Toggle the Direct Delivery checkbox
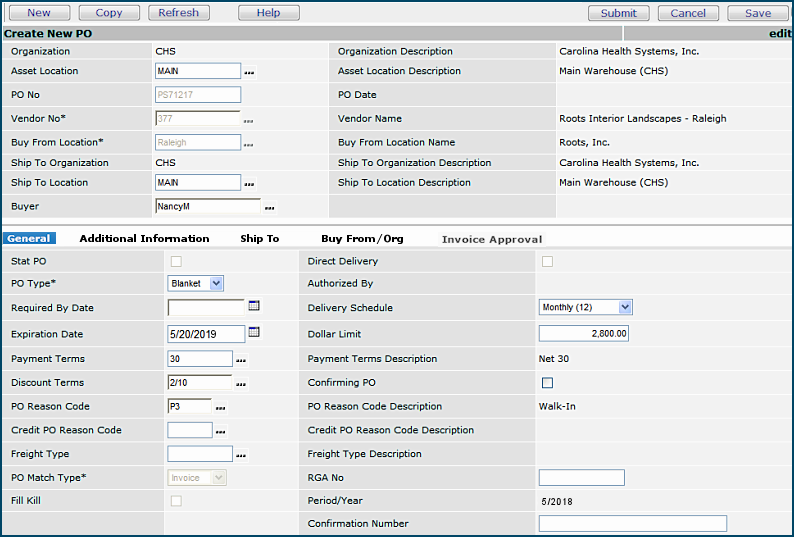 547,261
